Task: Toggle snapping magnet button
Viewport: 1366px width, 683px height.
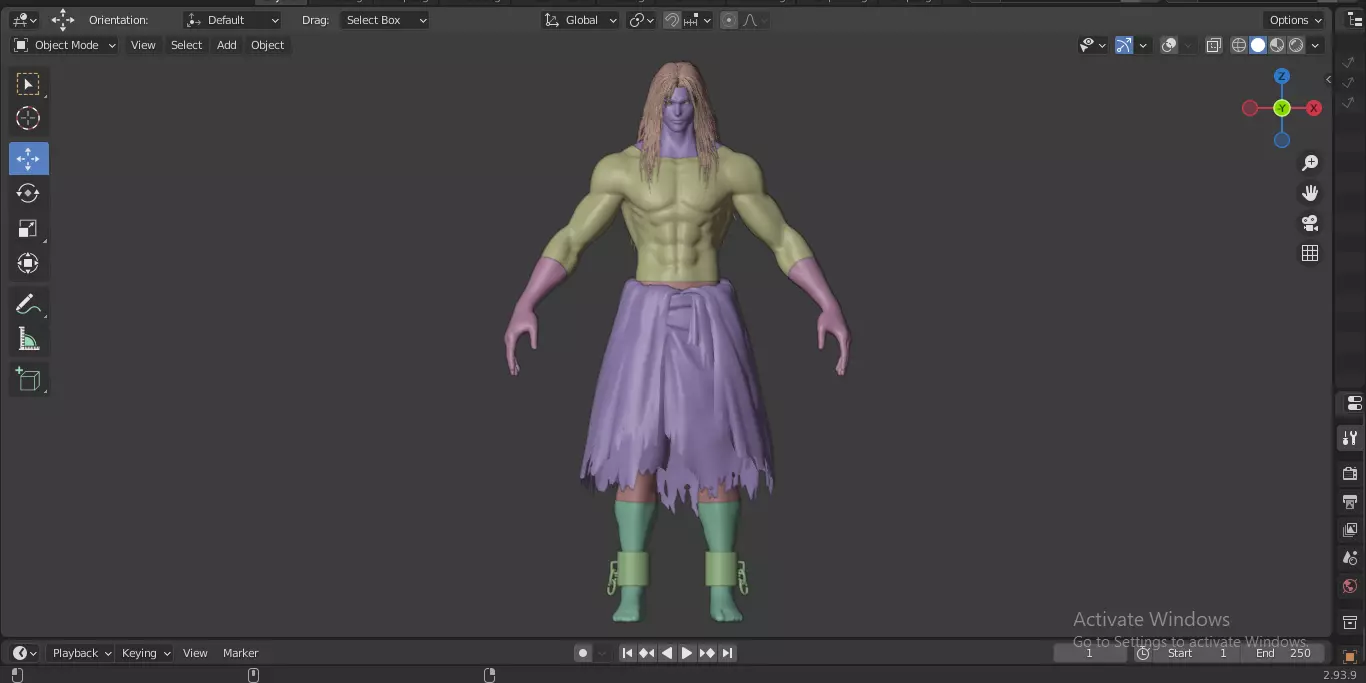Action: (x=672, y=20)
